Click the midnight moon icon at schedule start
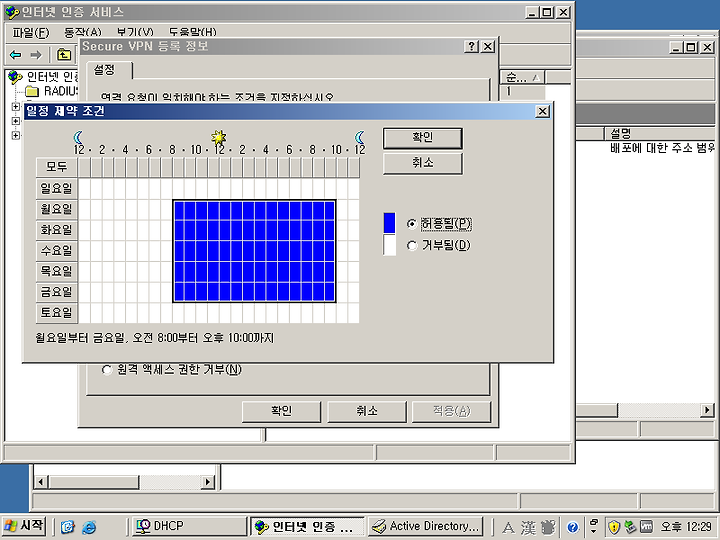 (x=79, y=137)
